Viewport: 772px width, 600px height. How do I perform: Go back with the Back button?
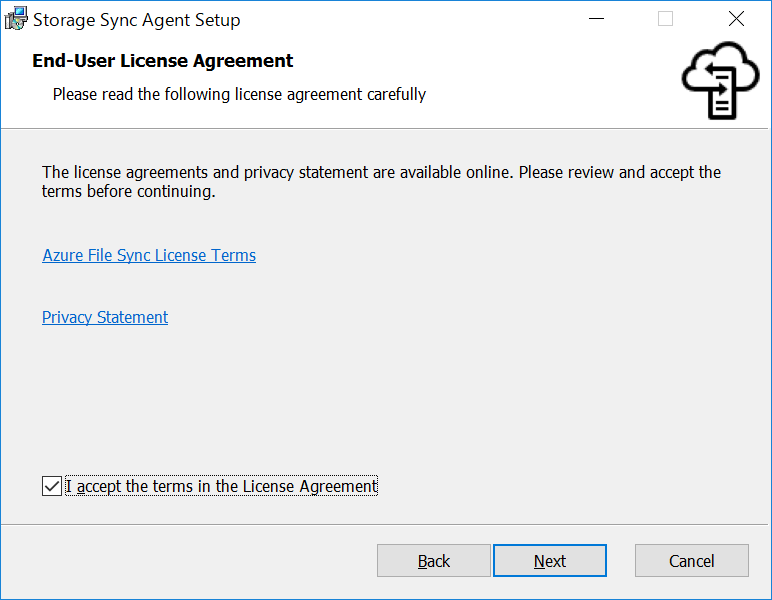[434, 561]
